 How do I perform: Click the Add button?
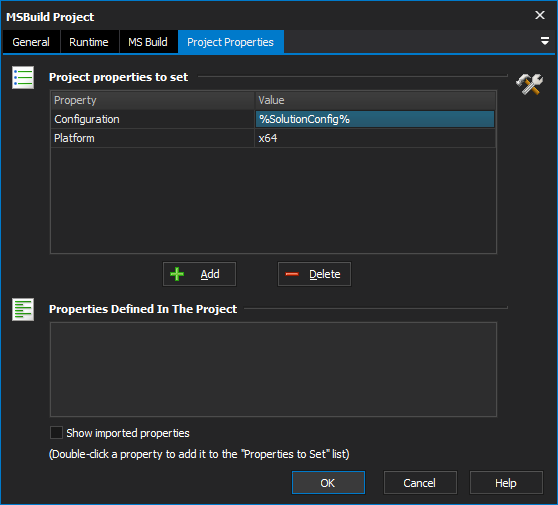[x=199, y=274]
